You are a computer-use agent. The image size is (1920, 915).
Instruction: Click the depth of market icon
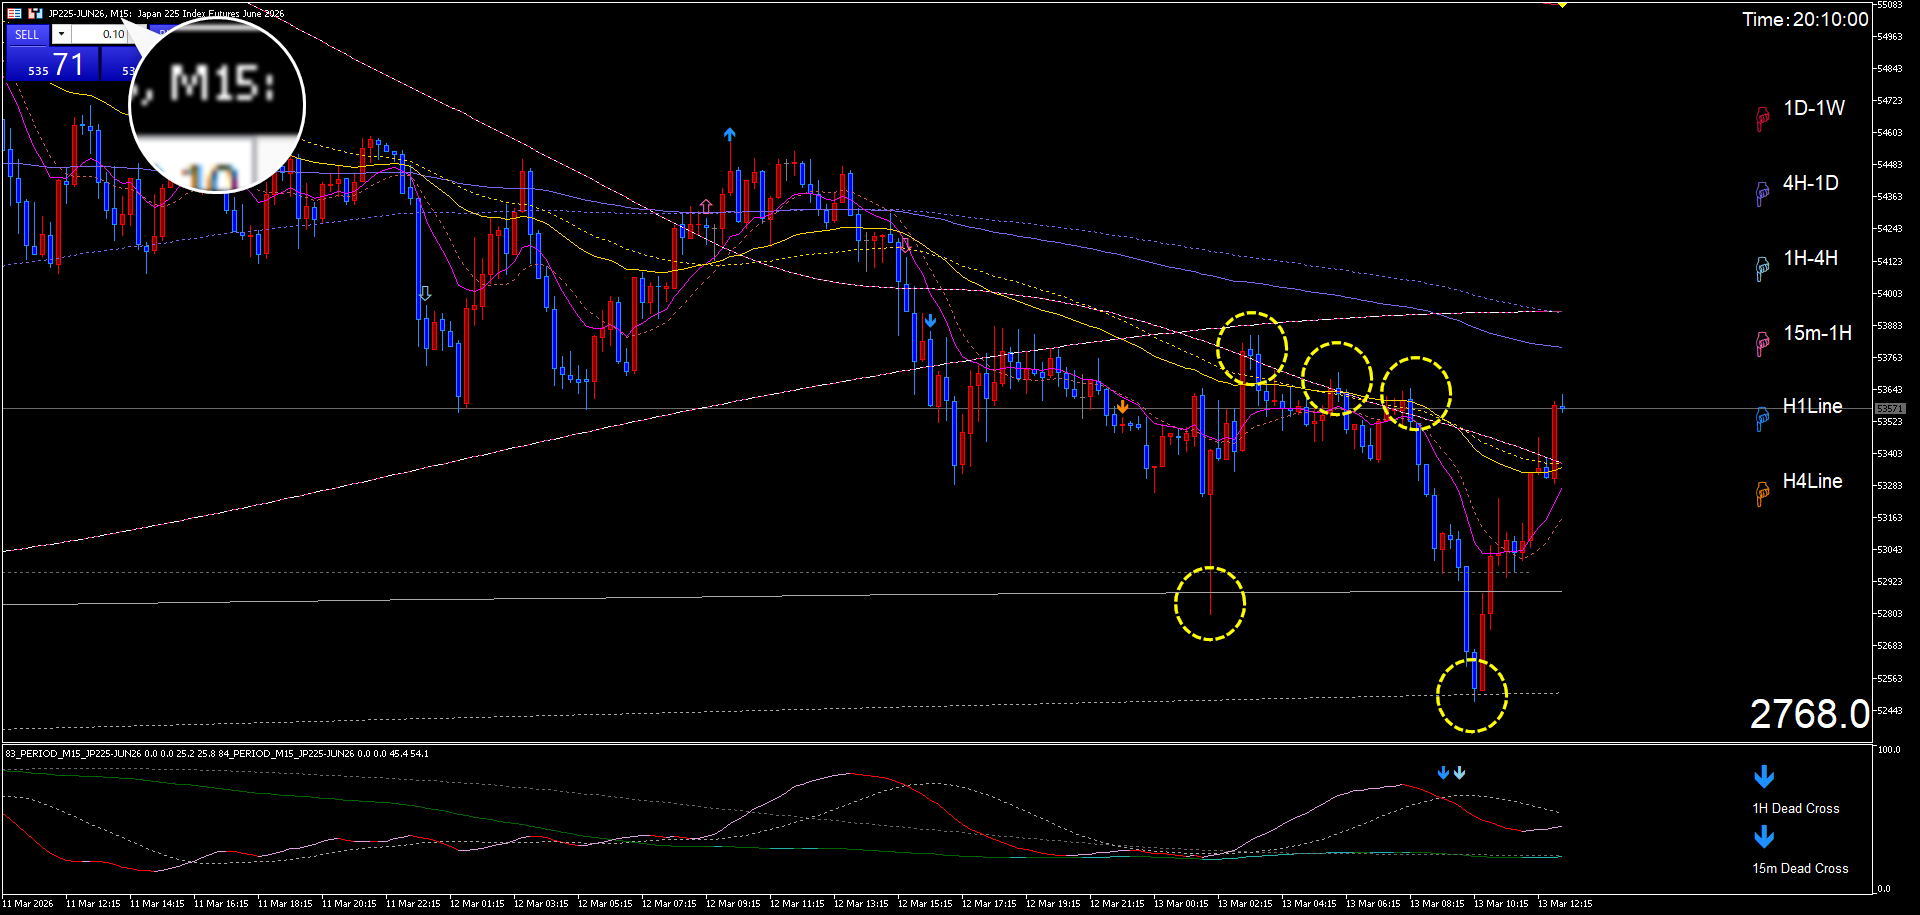[x=35, y=13]
